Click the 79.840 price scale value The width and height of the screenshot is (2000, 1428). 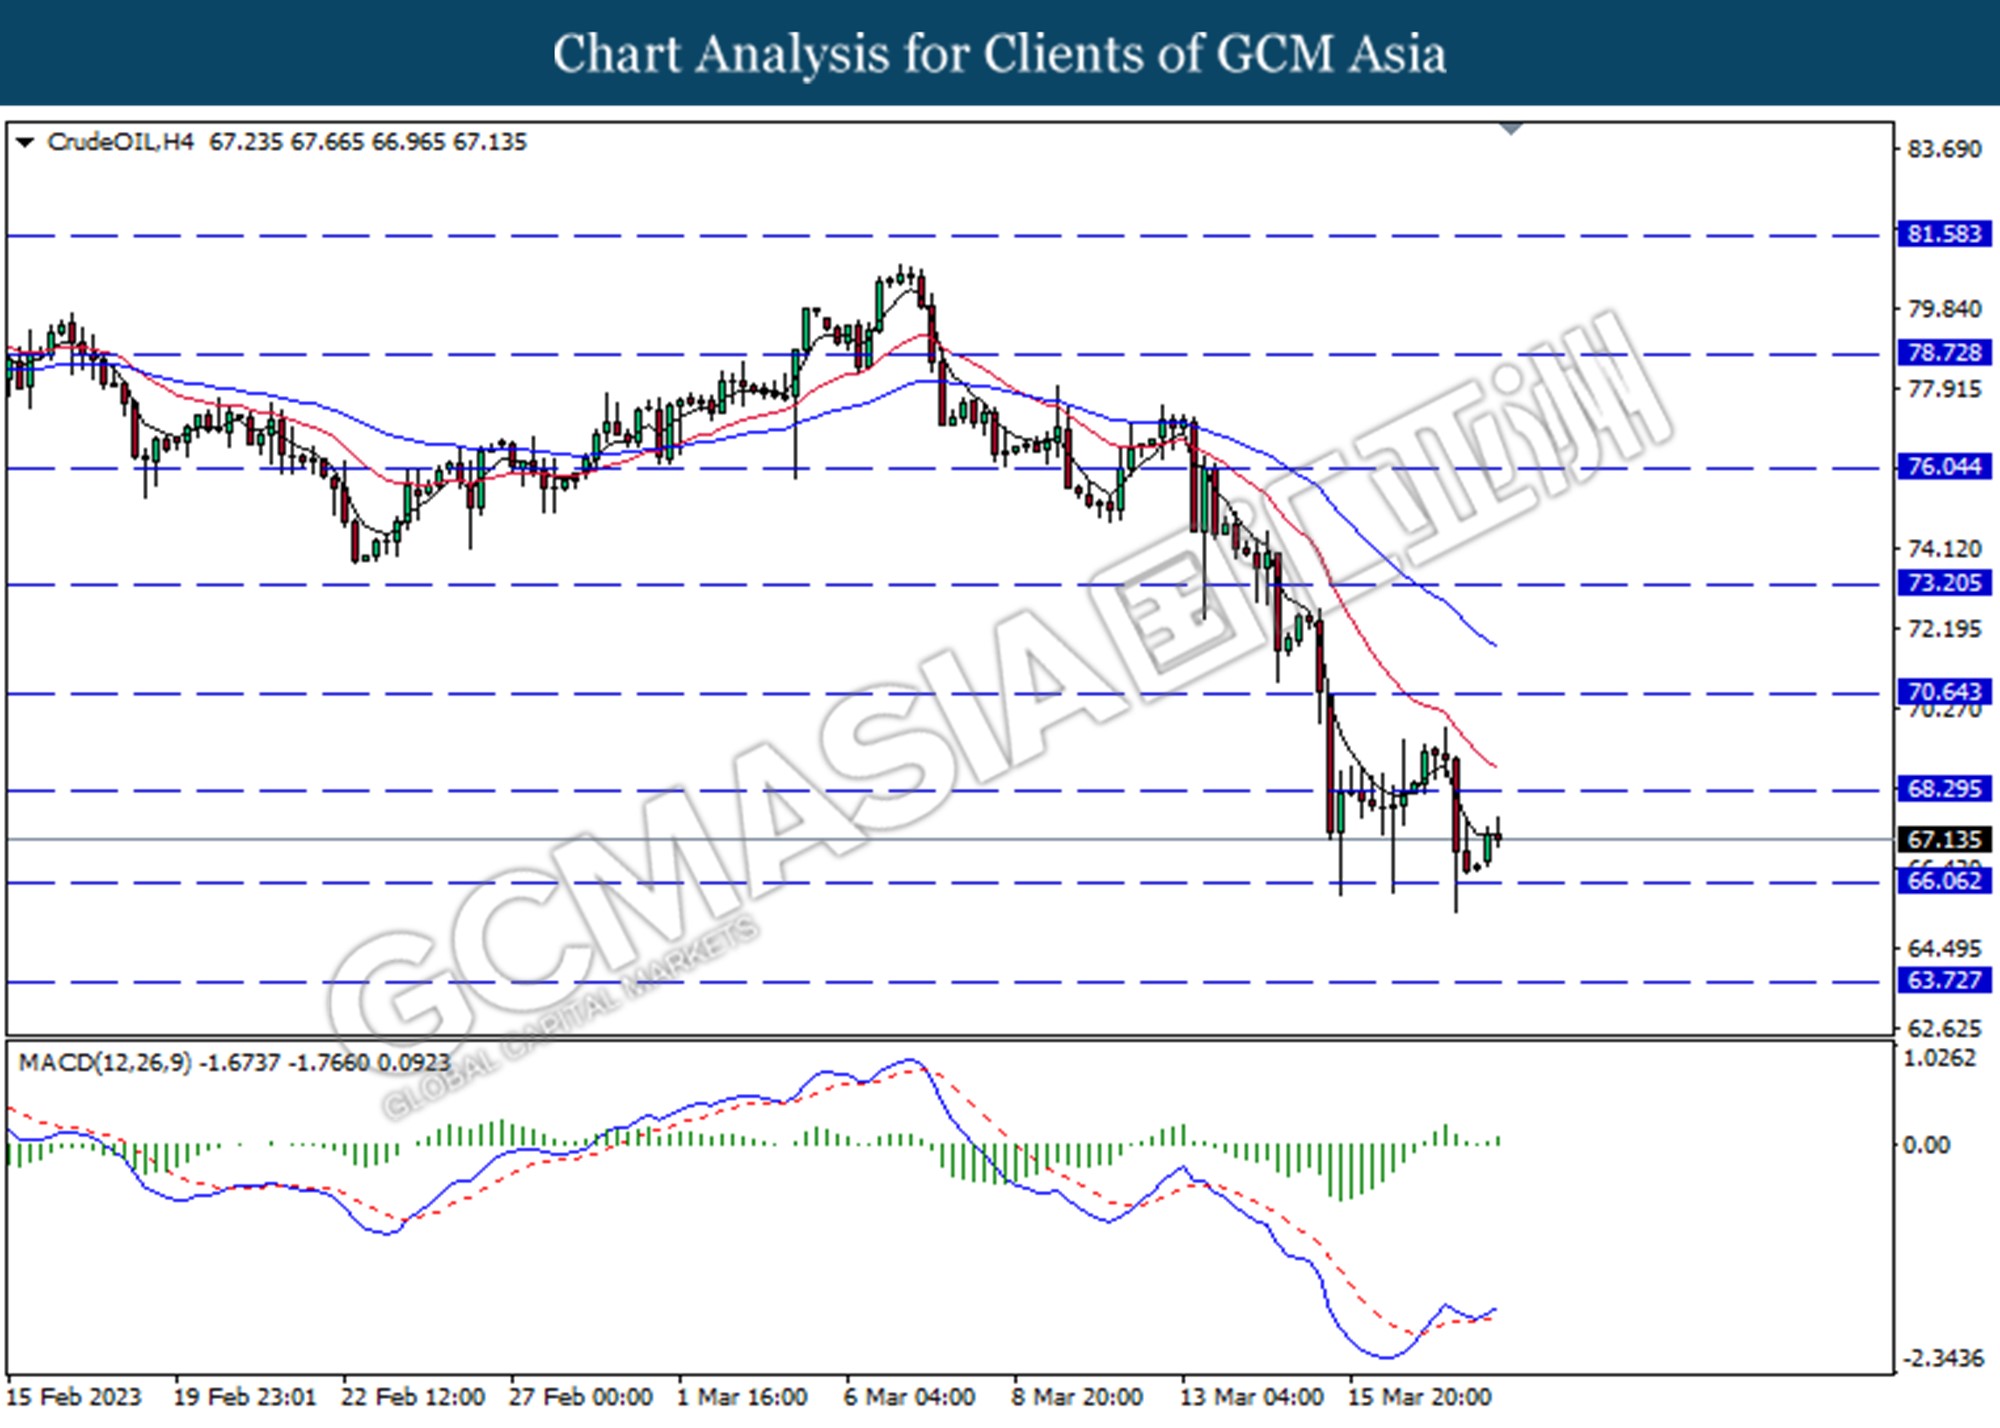click(1944, 309)
